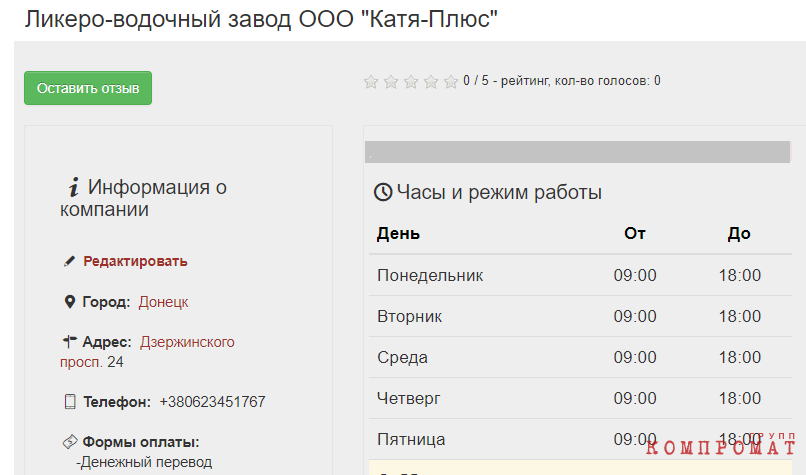806x475 pixels.
Task: Click the green 'Оставить отзыв' button
Action: pos(88,88)
